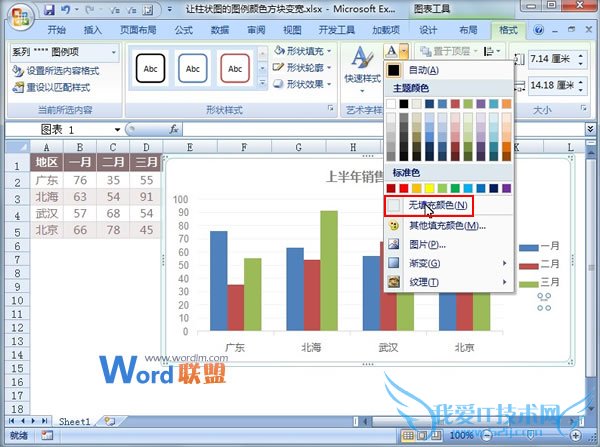Choose 自动(A) automatic color

click(448, 70)
